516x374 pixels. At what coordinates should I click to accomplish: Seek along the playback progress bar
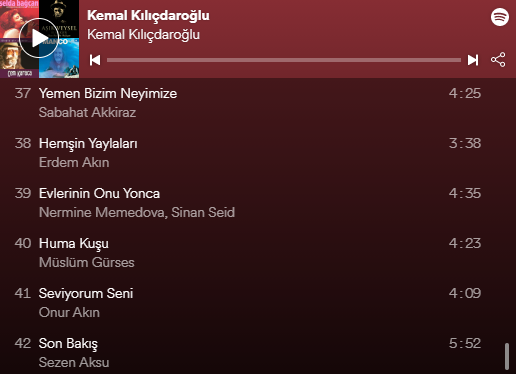click(x=284, y=60)
